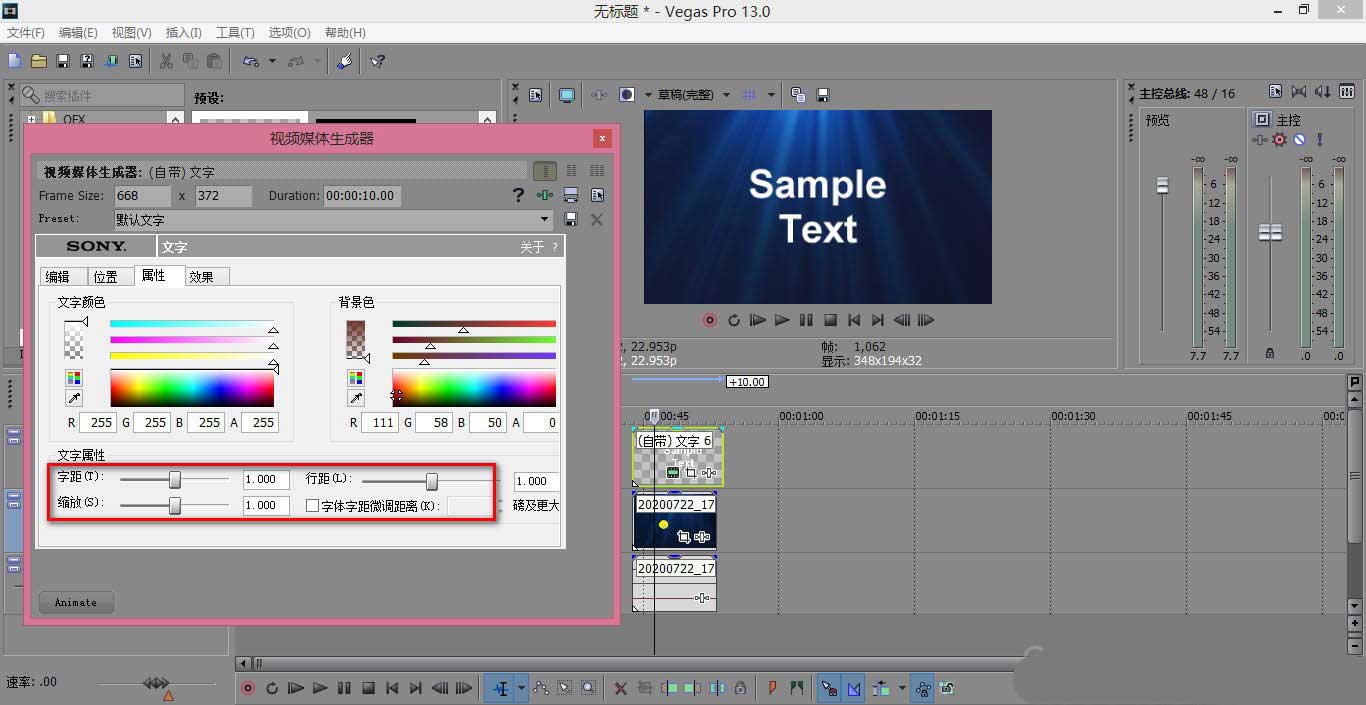1366x705 pixels.
Task: Open the 工具(T) menu
Action: 235,33
